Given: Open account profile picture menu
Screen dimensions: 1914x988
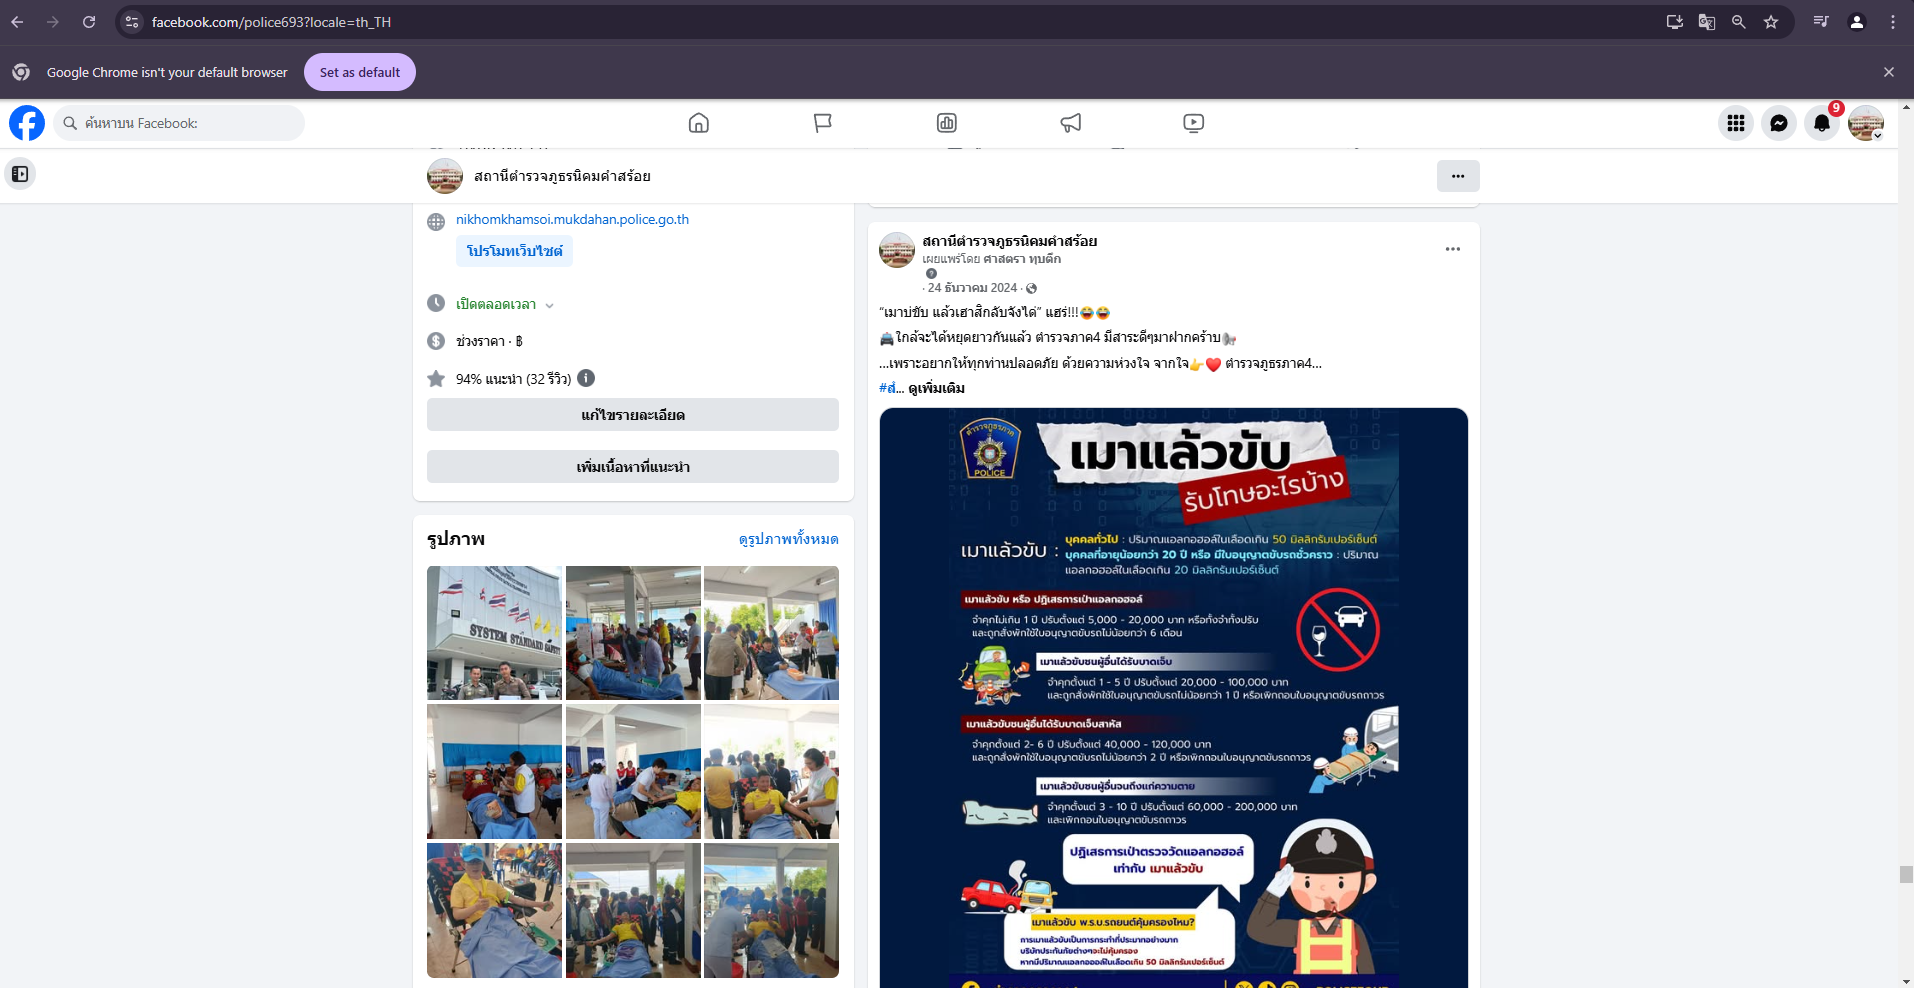Looking at the screenshot, I should click(1865, 123).
